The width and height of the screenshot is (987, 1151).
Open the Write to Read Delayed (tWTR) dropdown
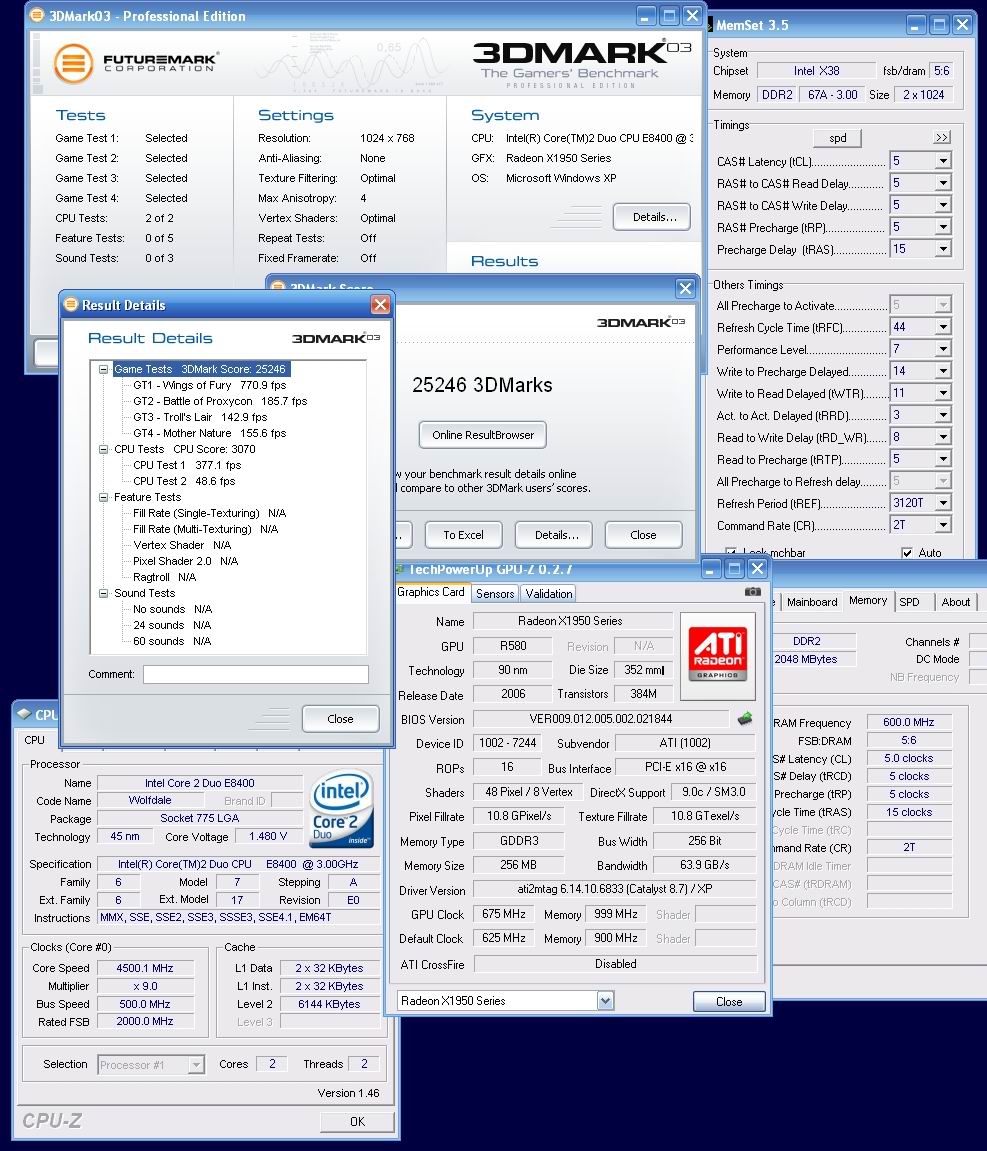(943, 393)
